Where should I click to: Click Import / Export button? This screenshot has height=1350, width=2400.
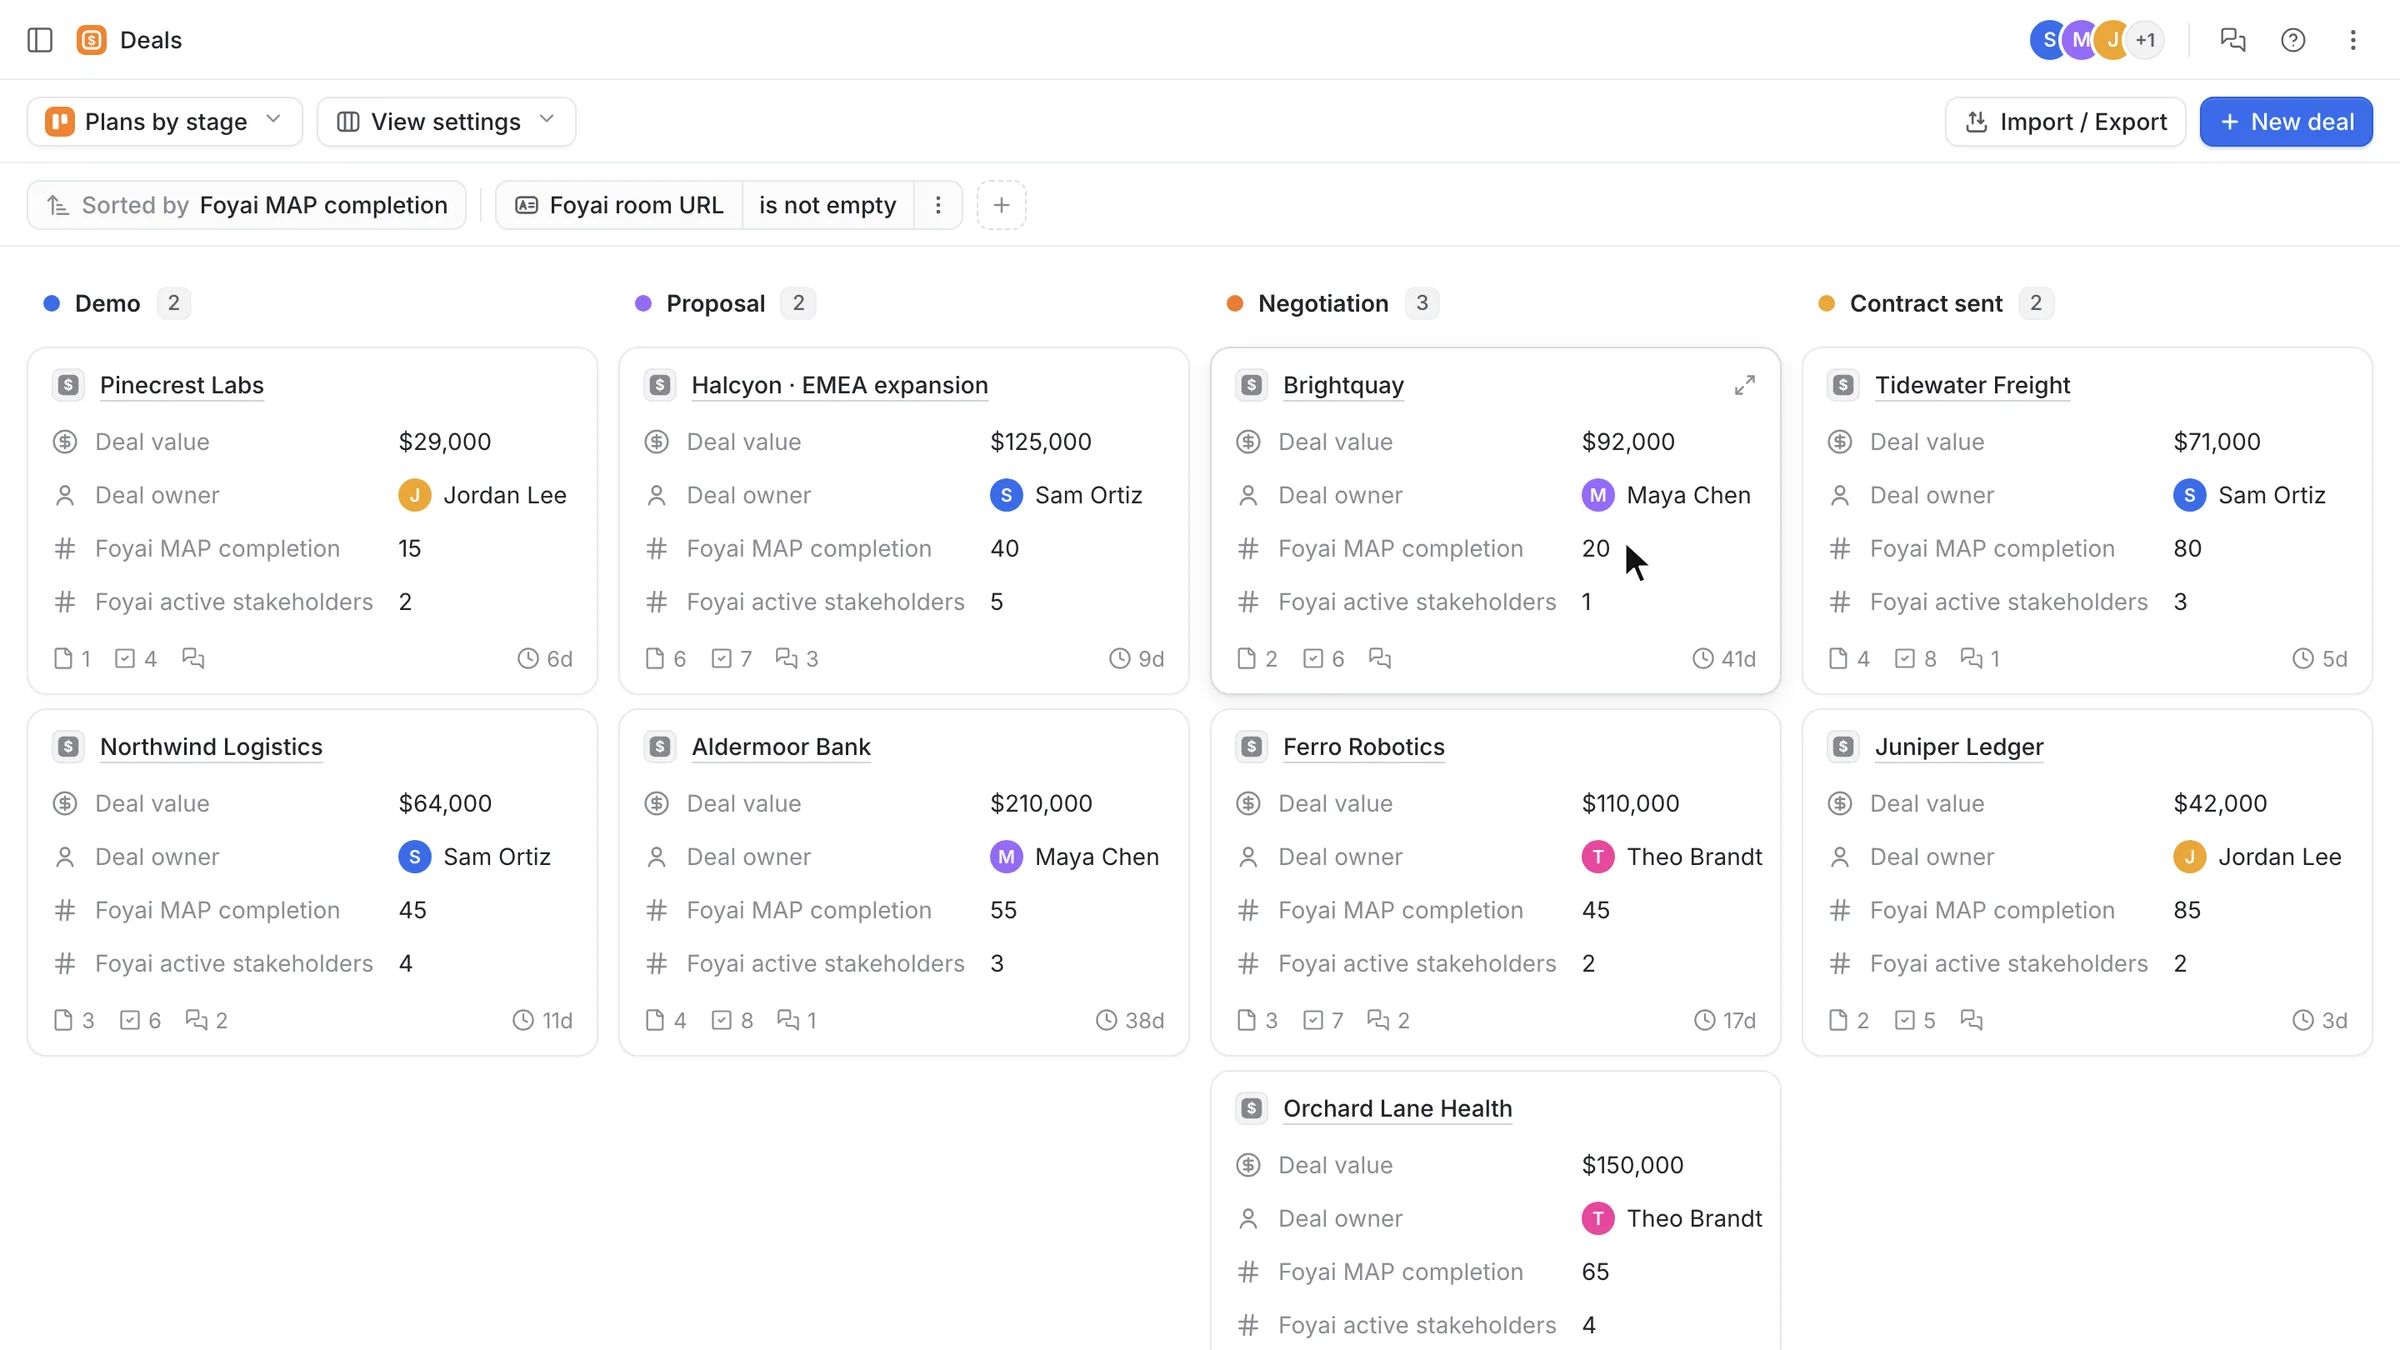(x=2066, y=121)
